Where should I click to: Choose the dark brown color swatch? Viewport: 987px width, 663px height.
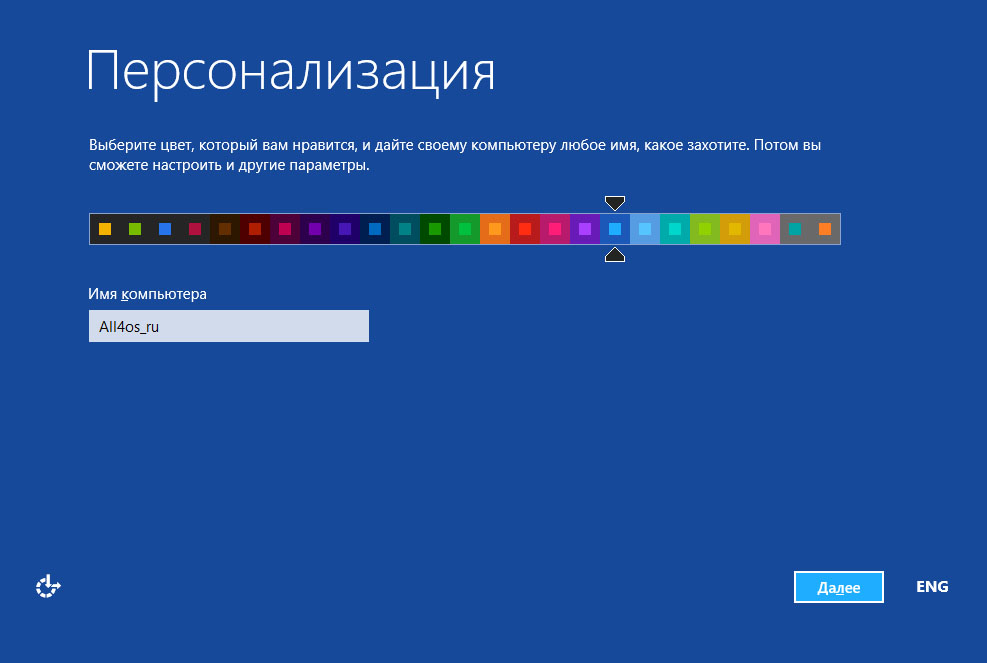[x=225, y=229]
